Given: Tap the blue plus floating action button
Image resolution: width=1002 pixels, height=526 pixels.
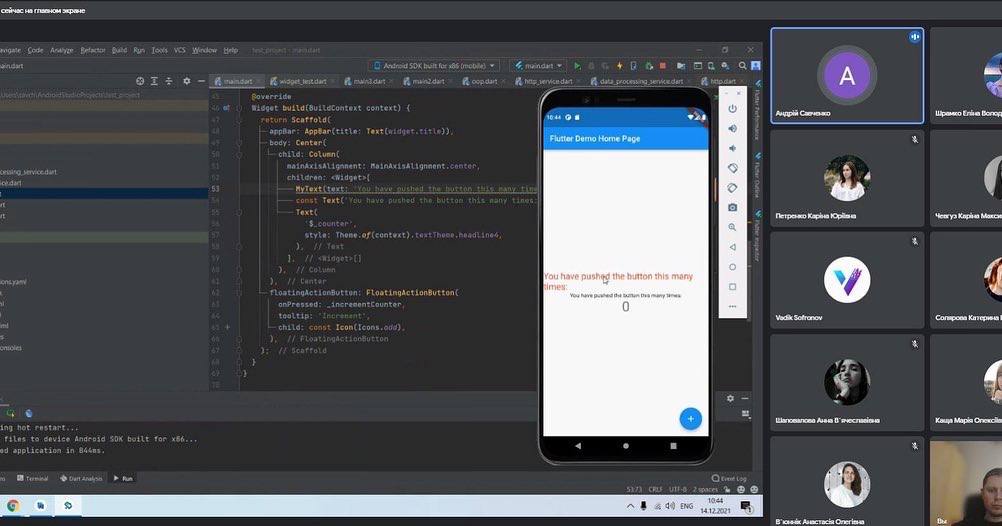Looking at the screenshot, I should coord(690,419).
